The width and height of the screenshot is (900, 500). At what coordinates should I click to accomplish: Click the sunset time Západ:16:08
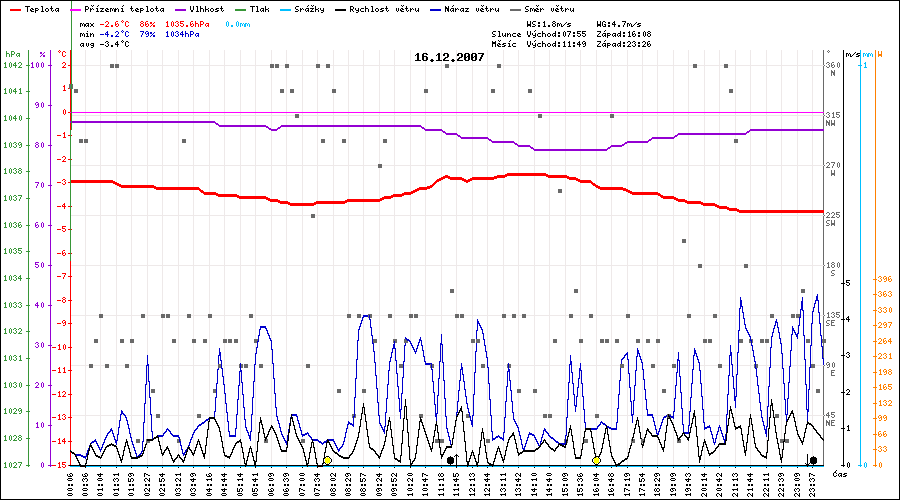[624, 34]
